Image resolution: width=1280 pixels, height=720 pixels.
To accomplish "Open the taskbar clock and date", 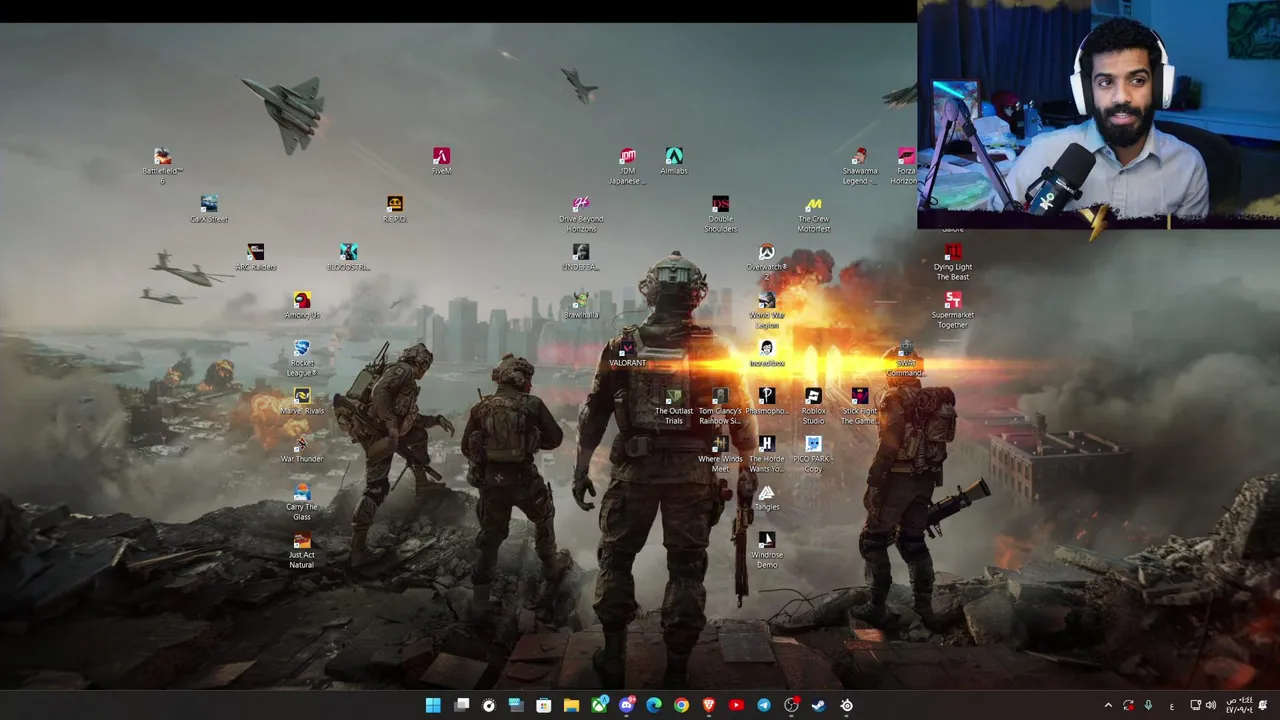I will tap(1238, 705).
